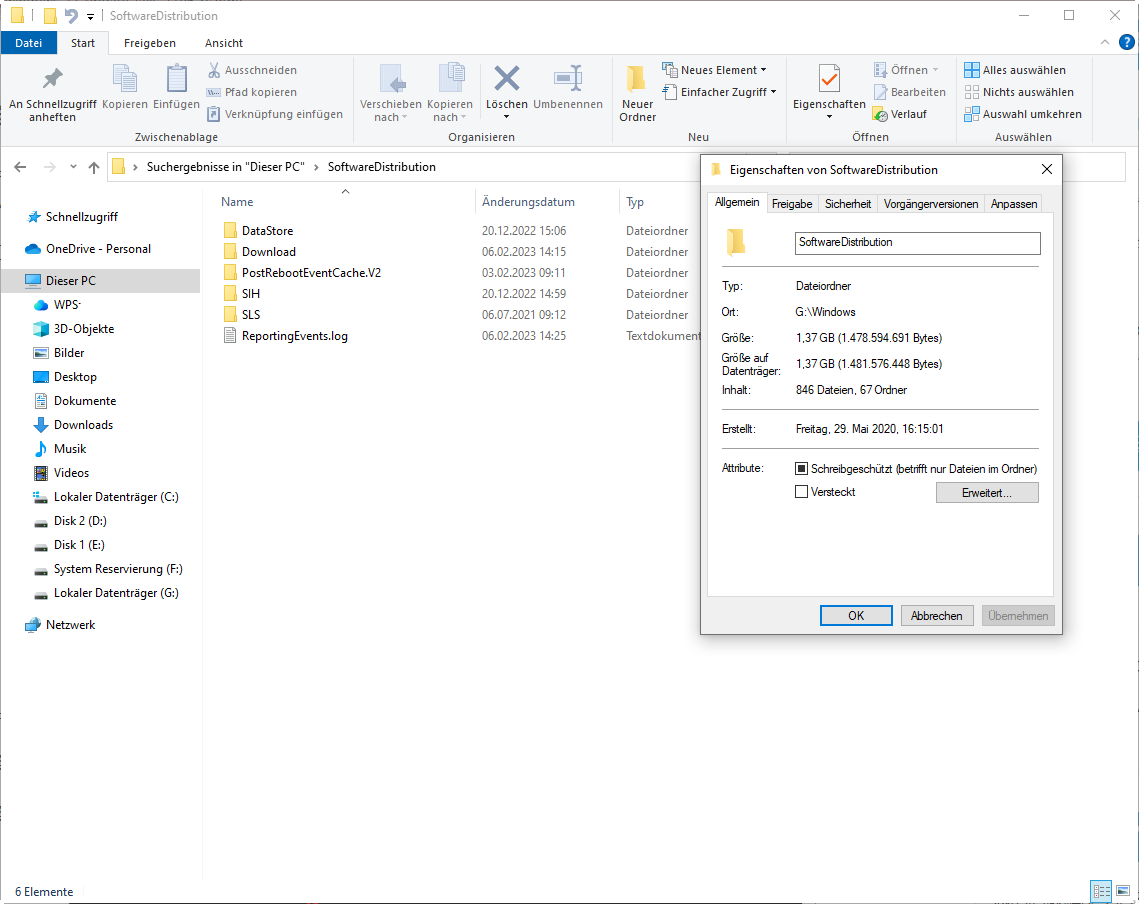1139x904 pixels.
Task: Sort by Name column header
Action: pyautogui.click(x=238, y=202)
